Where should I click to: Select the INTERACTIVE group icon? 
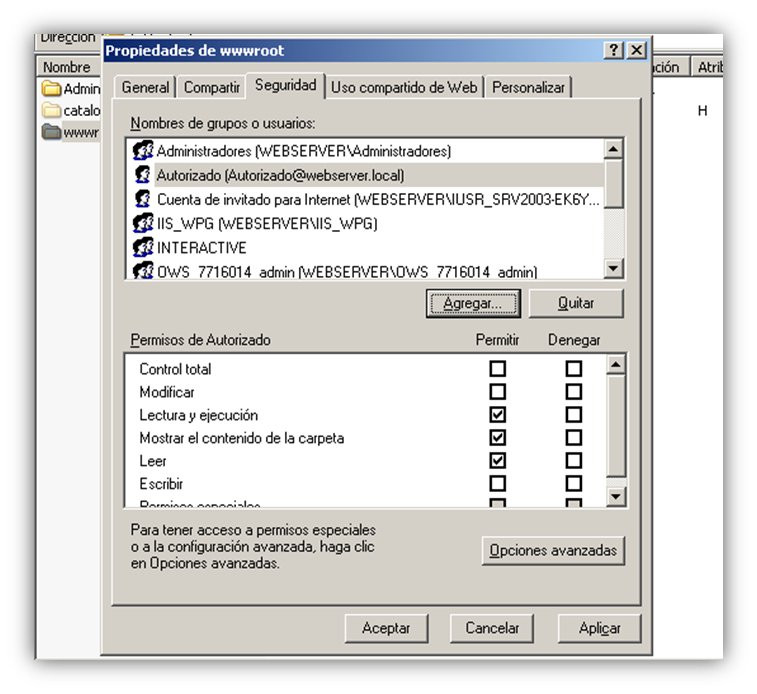[x=143, y=247]
